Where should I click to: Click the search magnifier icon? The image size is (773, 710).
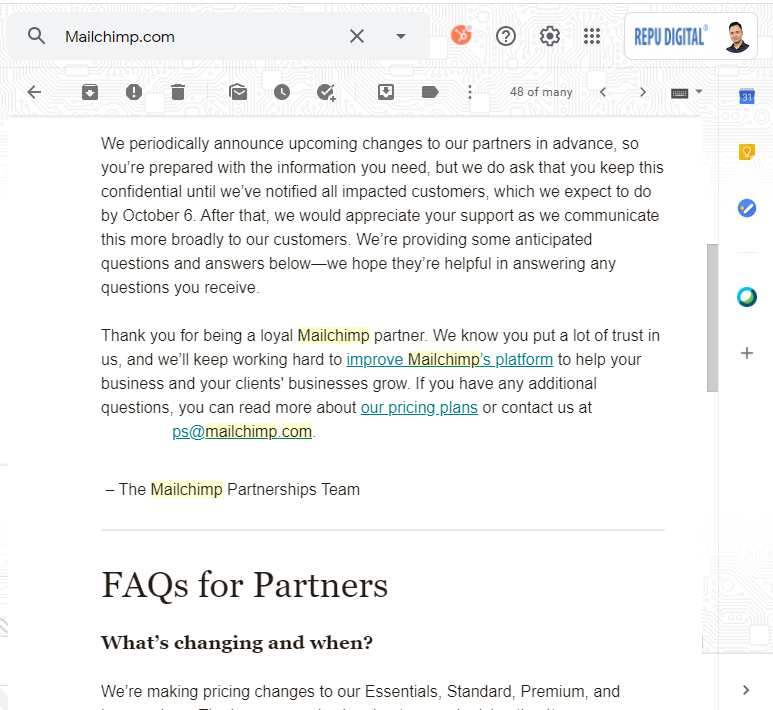click(36, 36)
